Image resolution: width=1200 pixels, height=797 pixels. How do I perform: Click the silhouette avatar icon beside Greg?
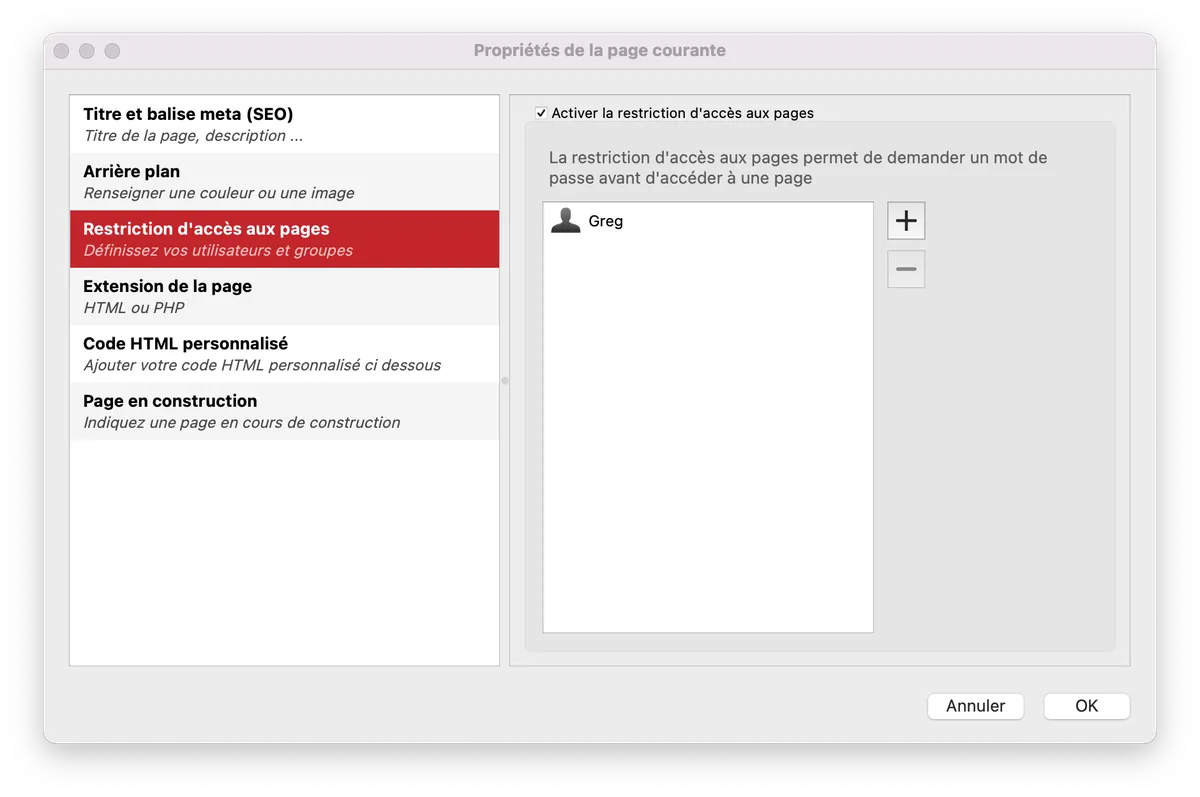566,221
